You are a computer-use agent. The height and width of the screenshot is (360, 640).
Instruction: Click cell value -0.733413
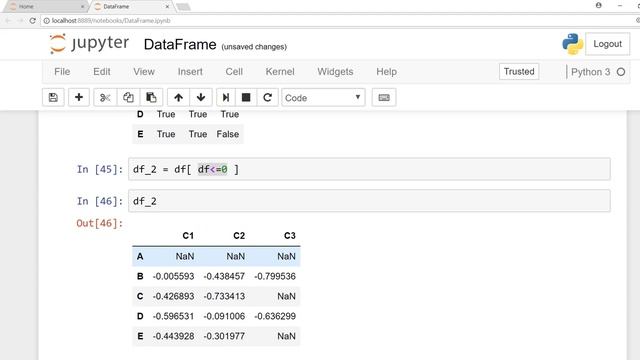click(x=224, y=296)
